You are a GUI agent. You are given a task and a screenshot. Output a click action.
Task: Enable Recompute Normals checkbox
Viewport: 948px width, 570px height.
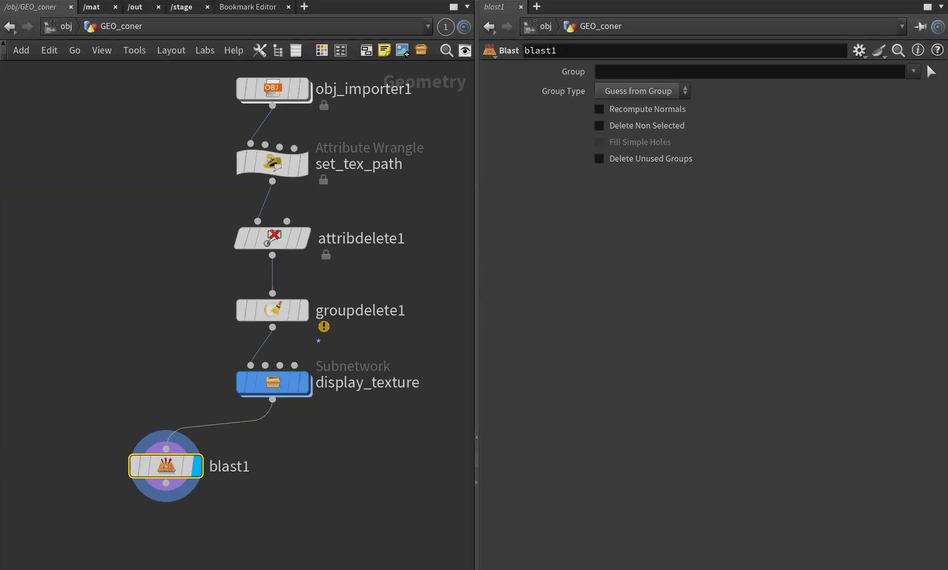coord(600,109)
